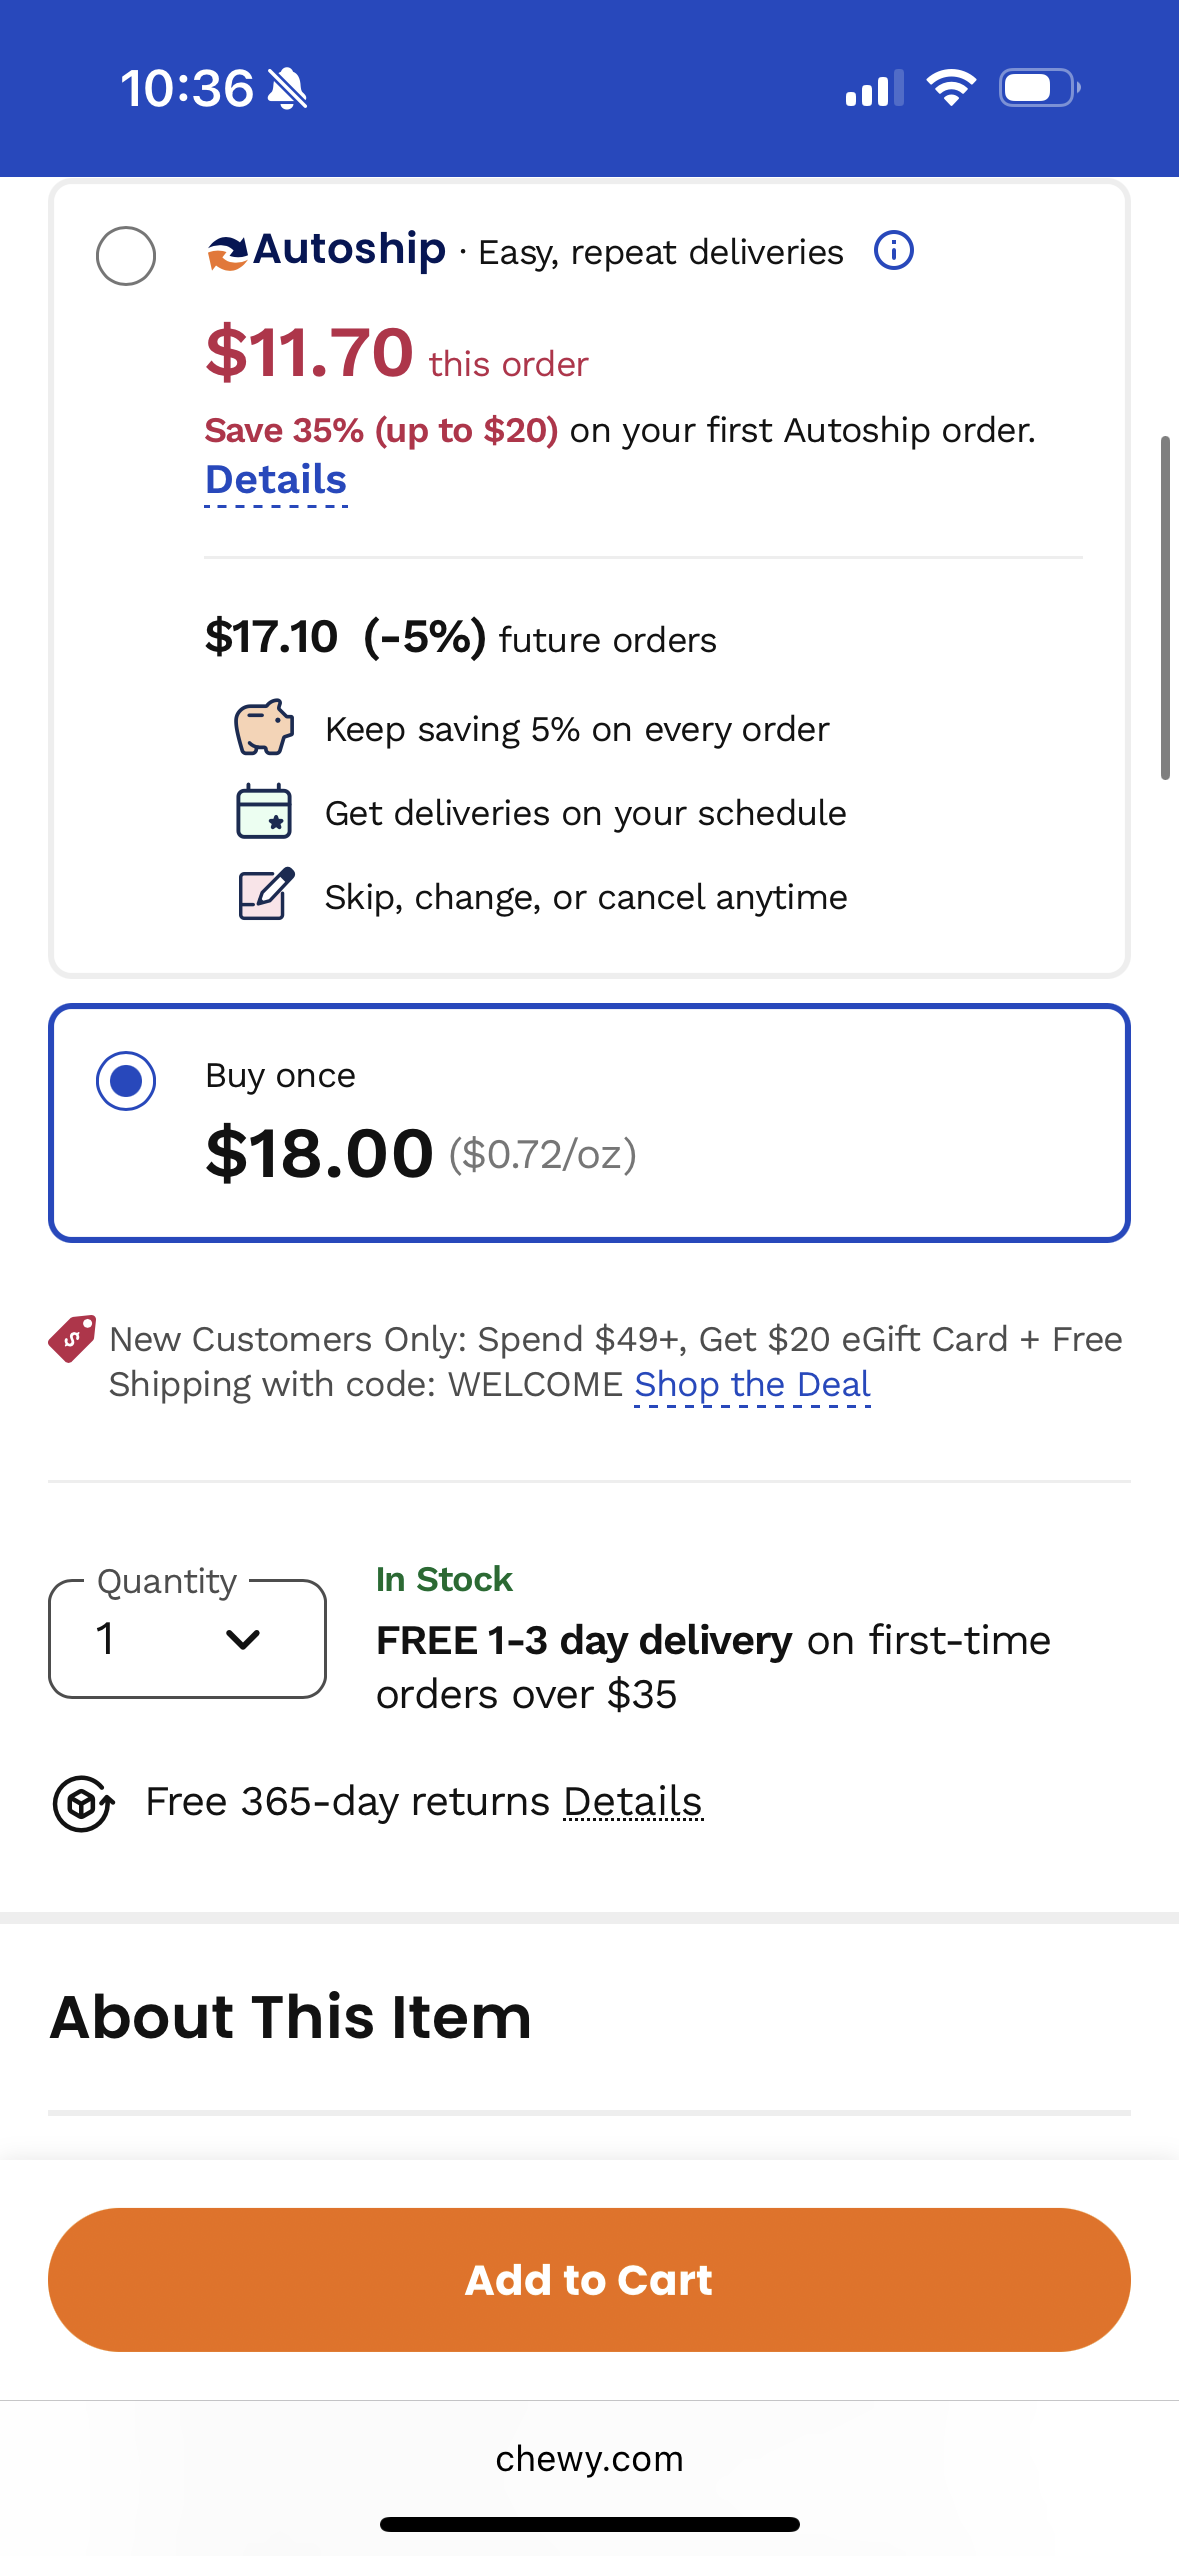Tap the free returns box icon
The width and height of the screenshot is (1179, 2556).
coord(83,1803)
